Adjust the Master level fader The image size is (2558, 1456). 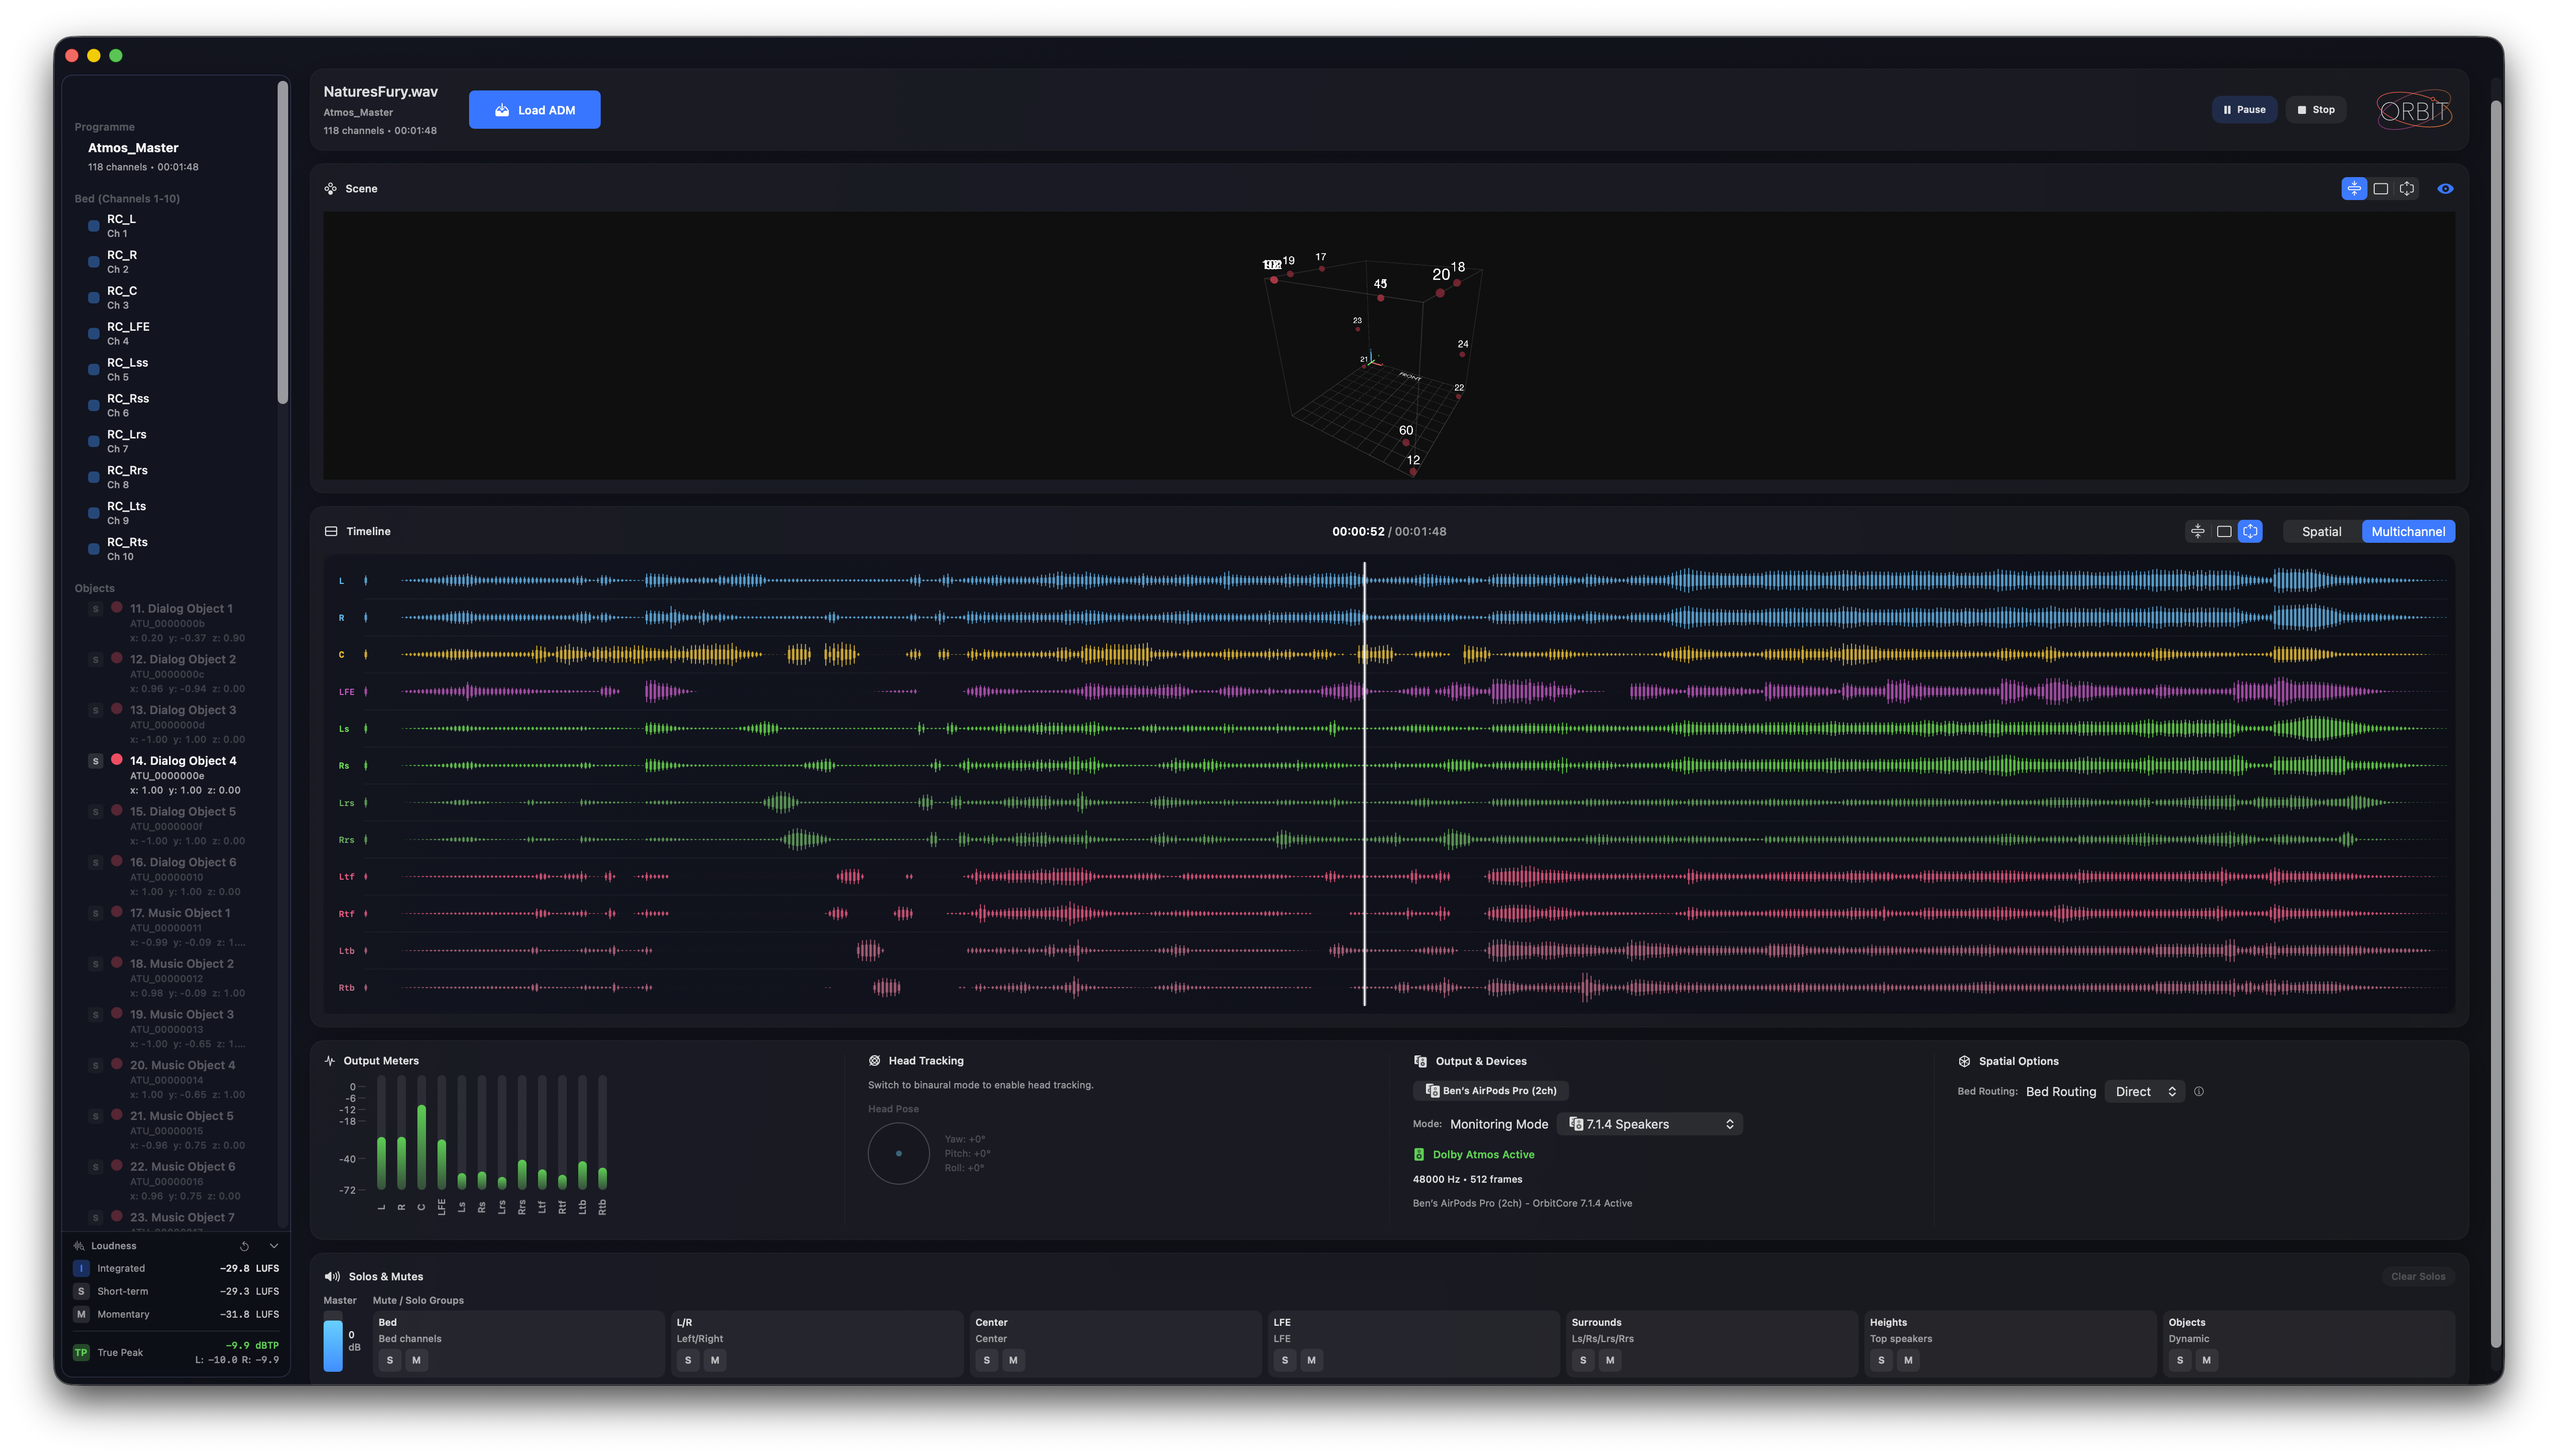point(334,1345)
